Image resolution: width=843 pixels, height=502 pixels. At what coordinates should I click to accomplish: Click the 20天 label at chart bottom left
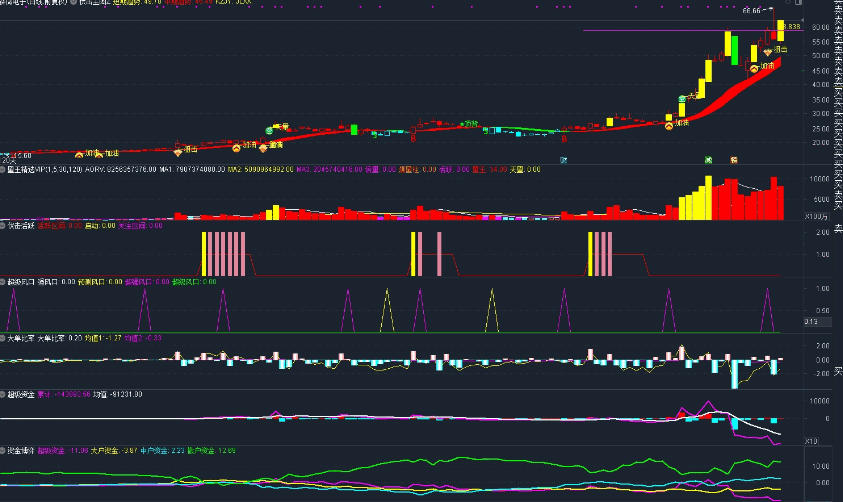pos(8,161)
